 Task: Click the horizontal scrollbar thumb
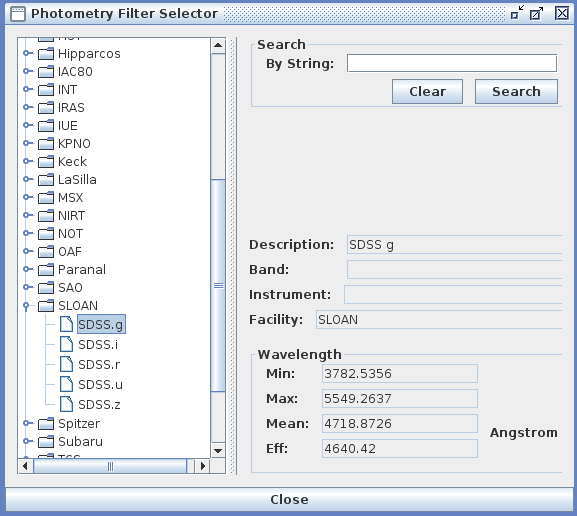tap(110, 466)
